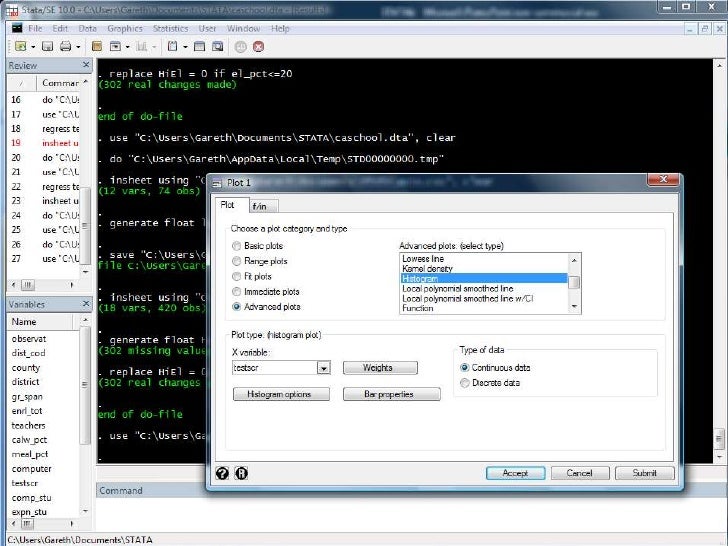The image size is (728, 546).
Task: Open the Statistics menu
Action: [169, 29]
